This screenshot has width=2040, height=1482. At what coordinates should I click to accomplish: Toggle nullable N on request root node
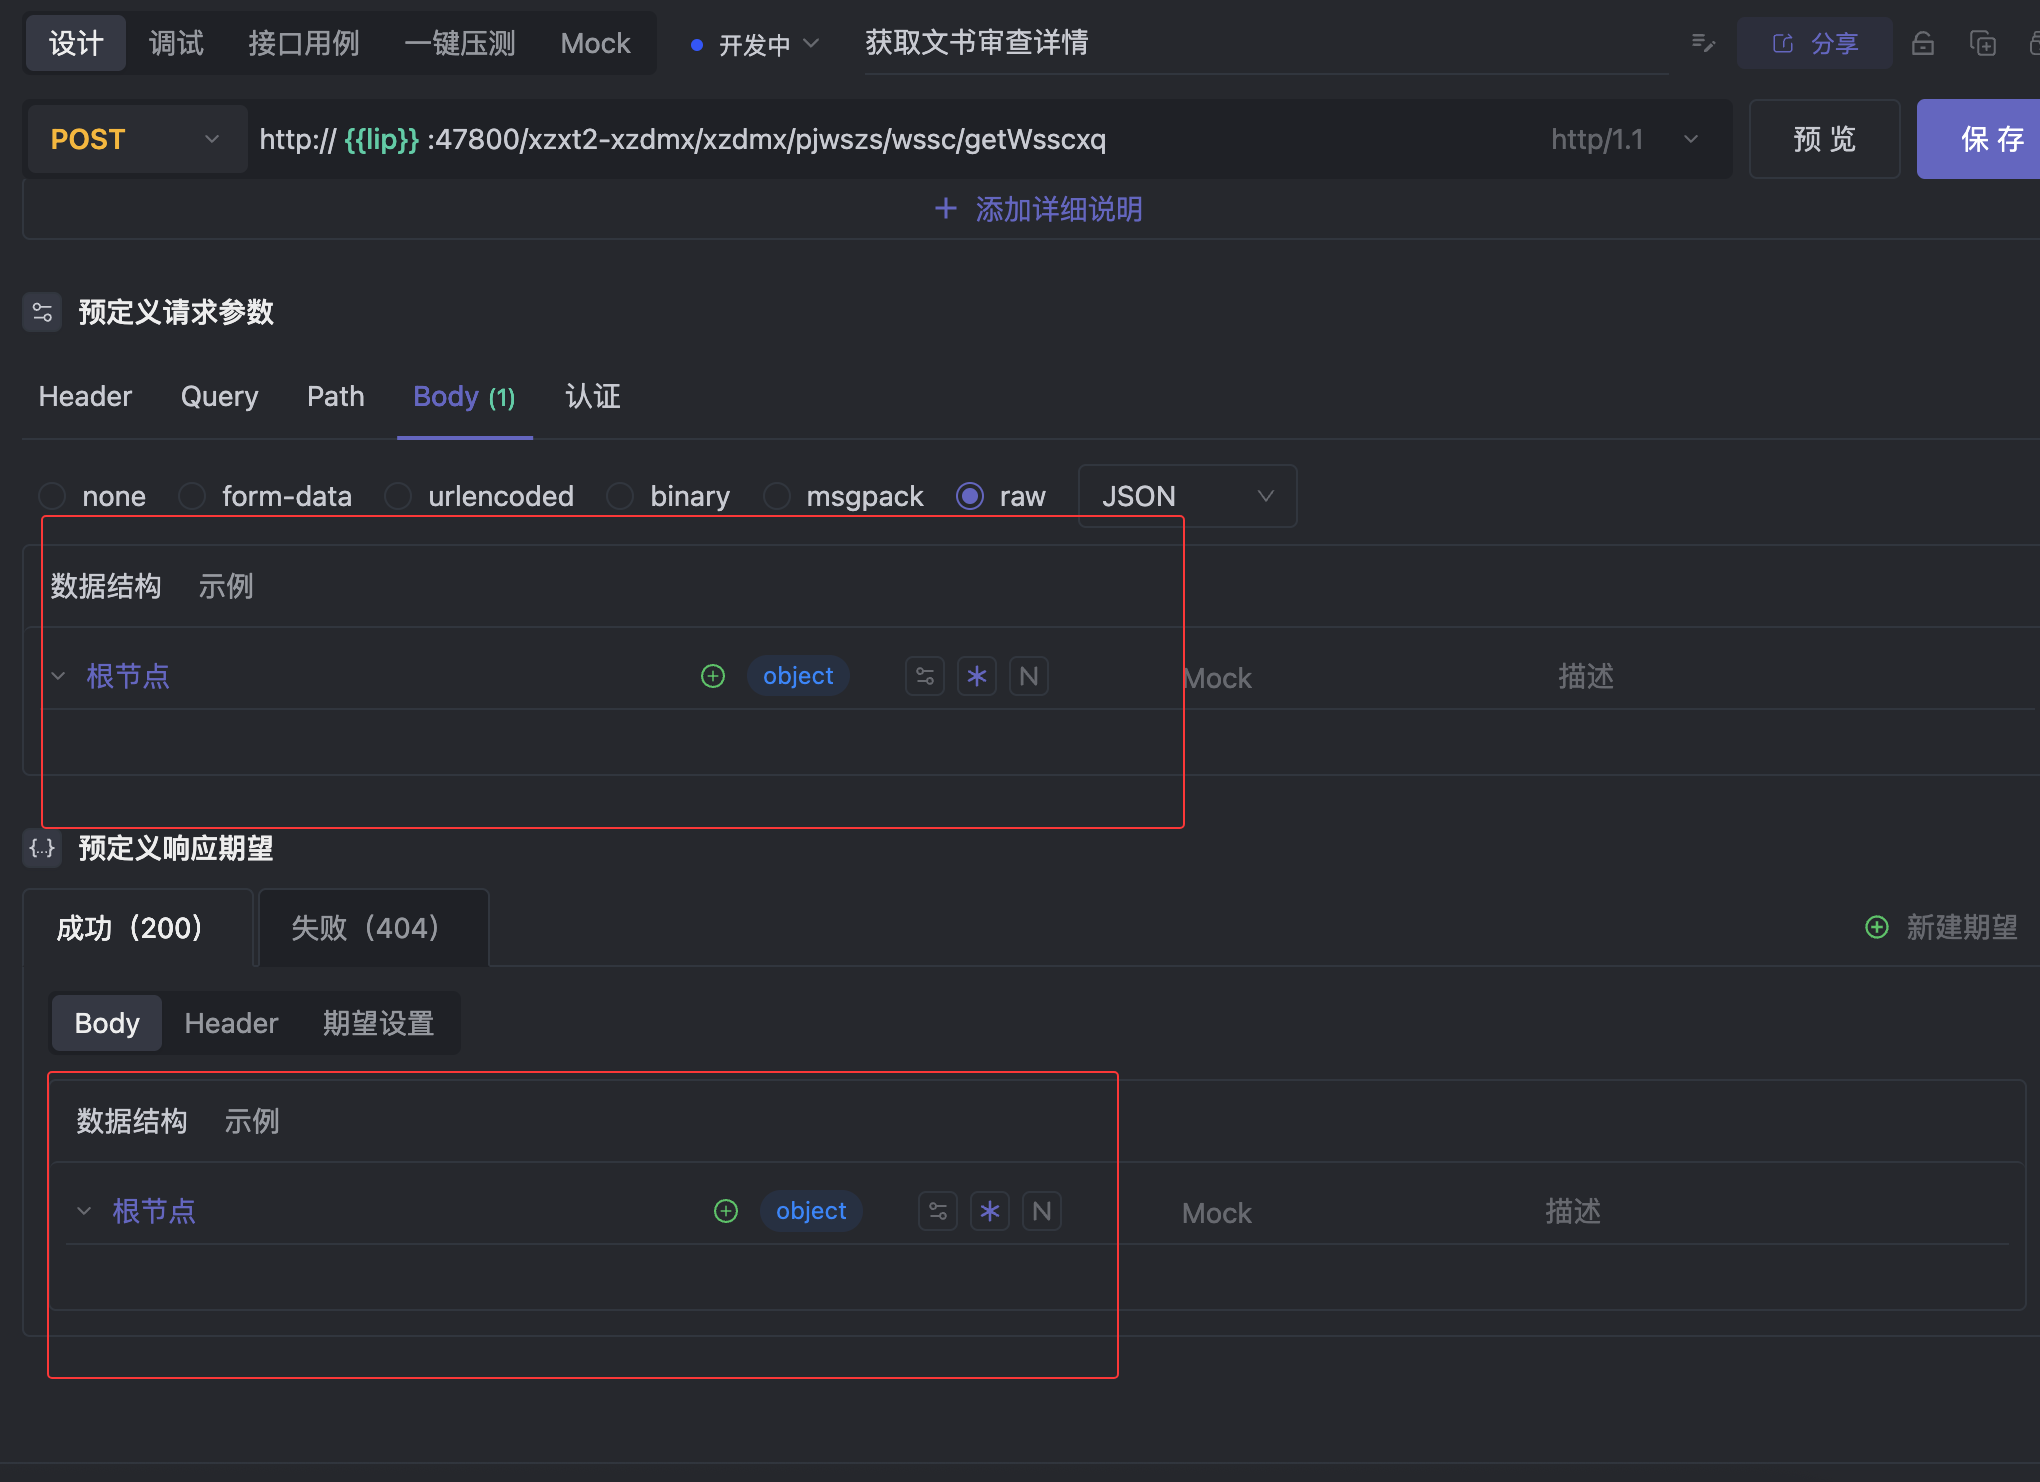[1029, 676]
